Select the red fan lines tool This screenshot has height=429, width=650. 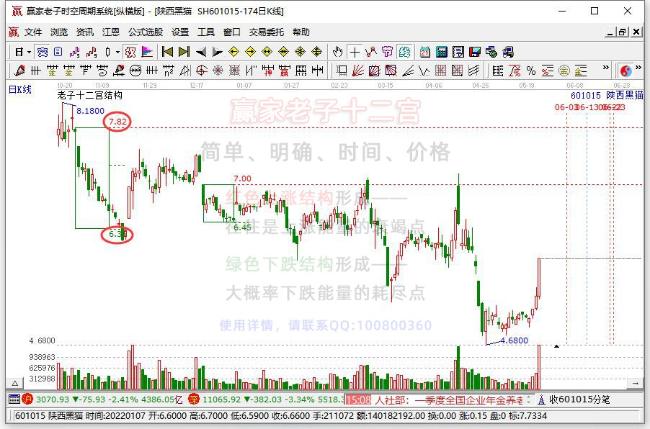point(358,71)
